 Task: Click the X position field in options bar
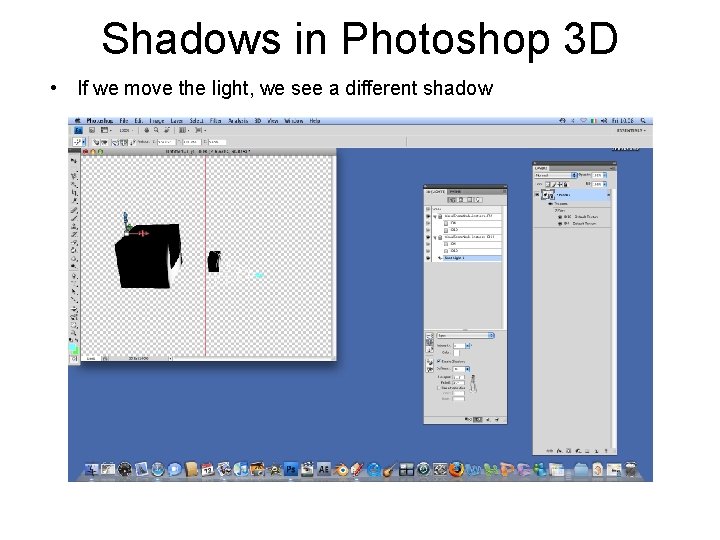(166, 142)
